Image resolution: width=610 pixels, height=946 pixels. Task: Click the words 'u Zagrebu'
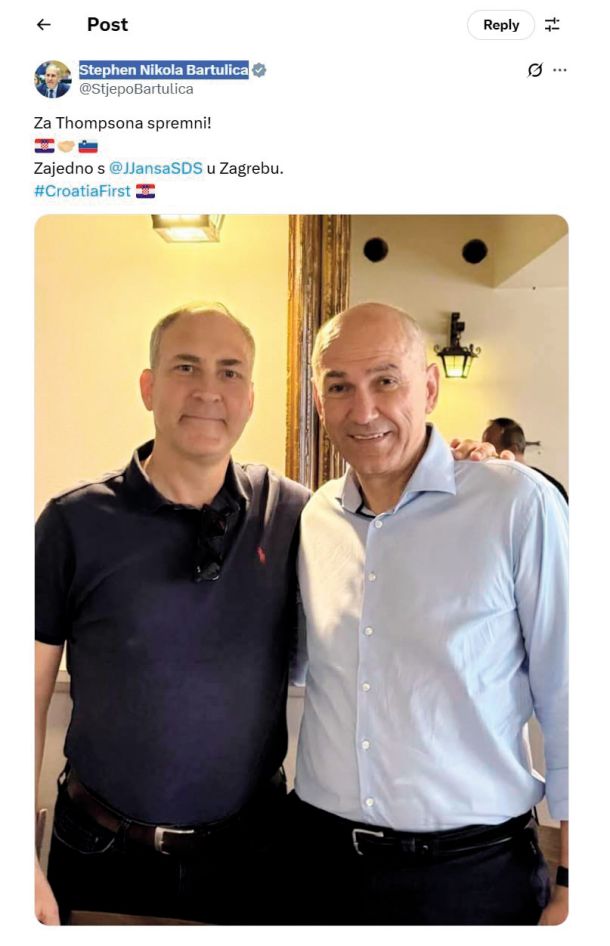click(x=244, y=168)
